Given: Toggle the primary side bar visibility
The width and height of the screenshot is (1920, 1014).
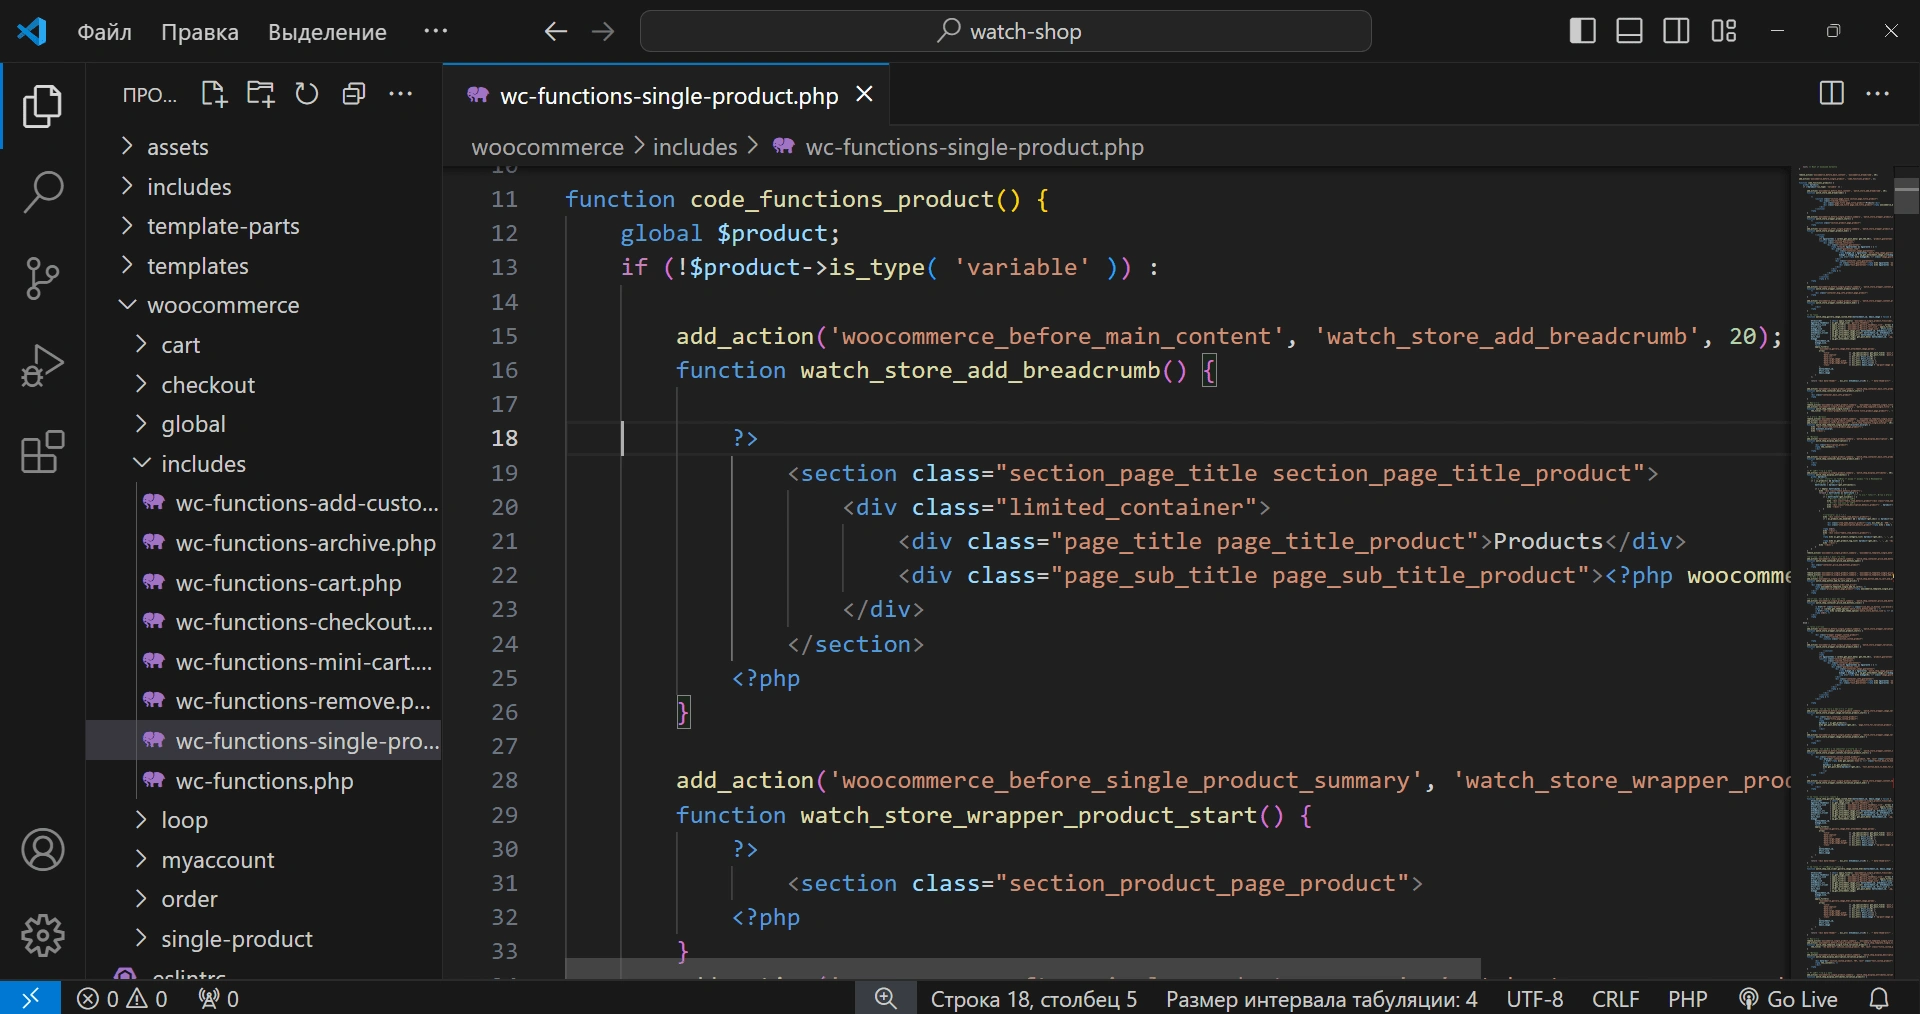Looking at the screenshot, I should (1582, 31).
